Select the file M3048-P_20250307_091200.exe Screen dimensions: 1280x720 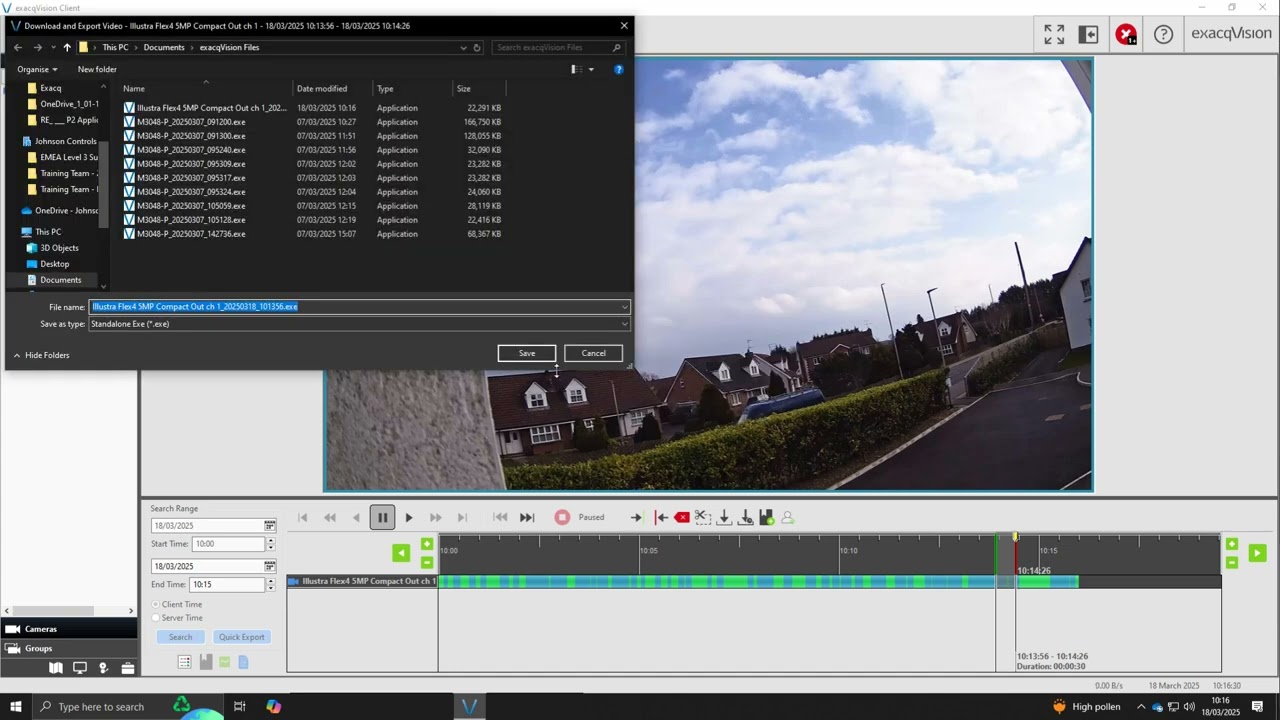[x=191, y=122]
